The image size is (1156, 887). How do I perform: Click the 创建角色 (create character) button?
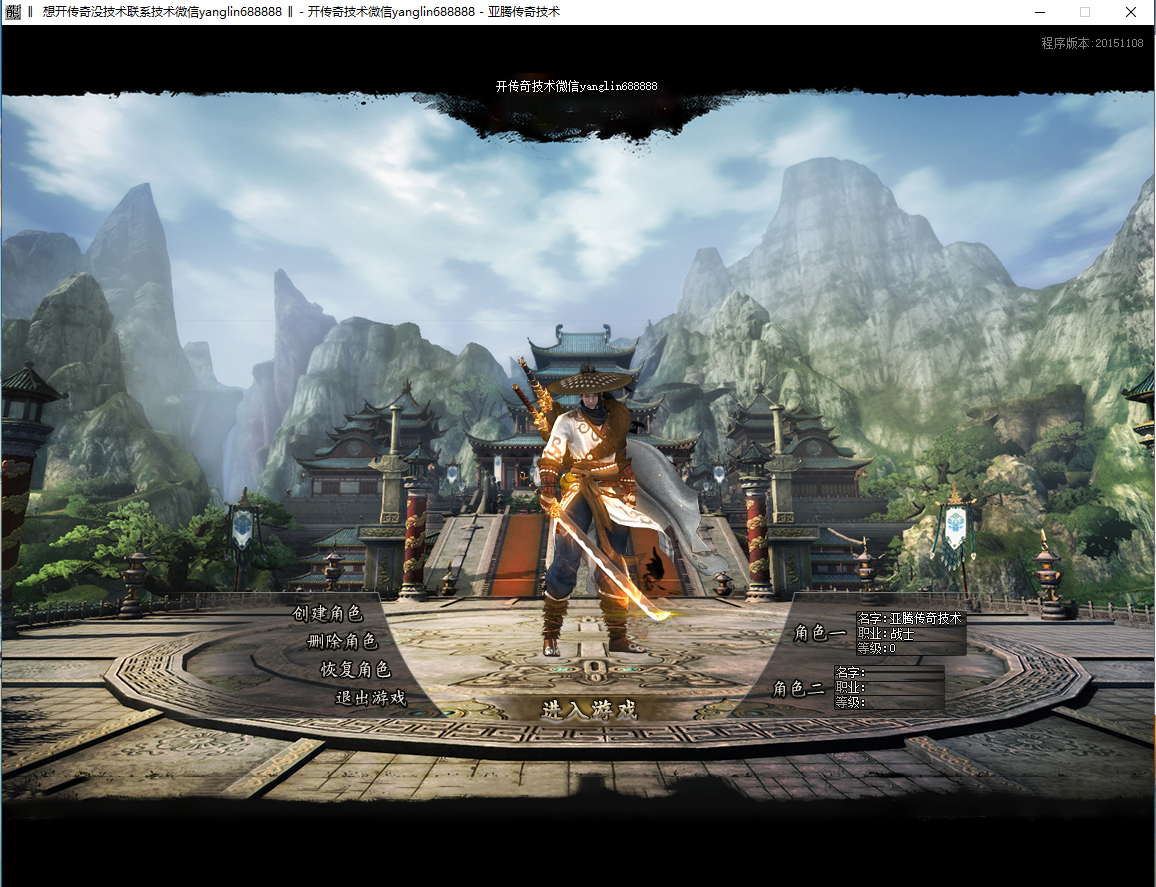coord(327,613)
